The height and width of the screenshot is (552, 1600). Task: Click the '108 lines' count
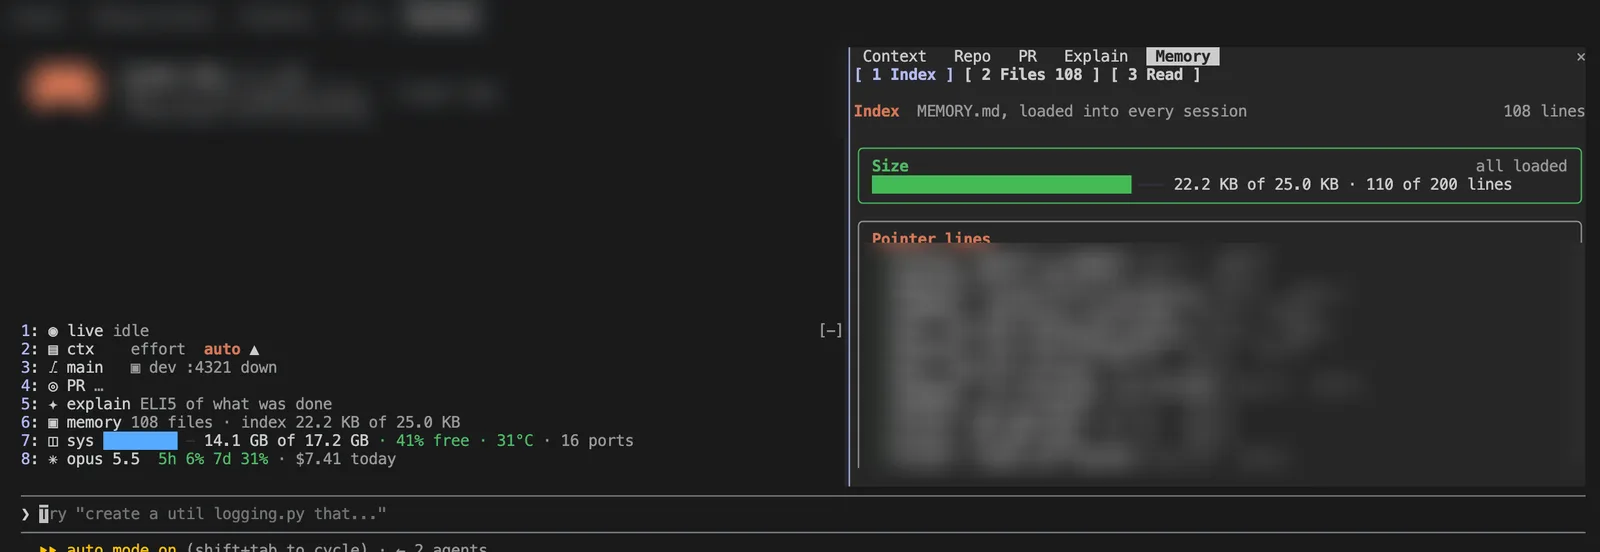click(x=1544, y=112)
